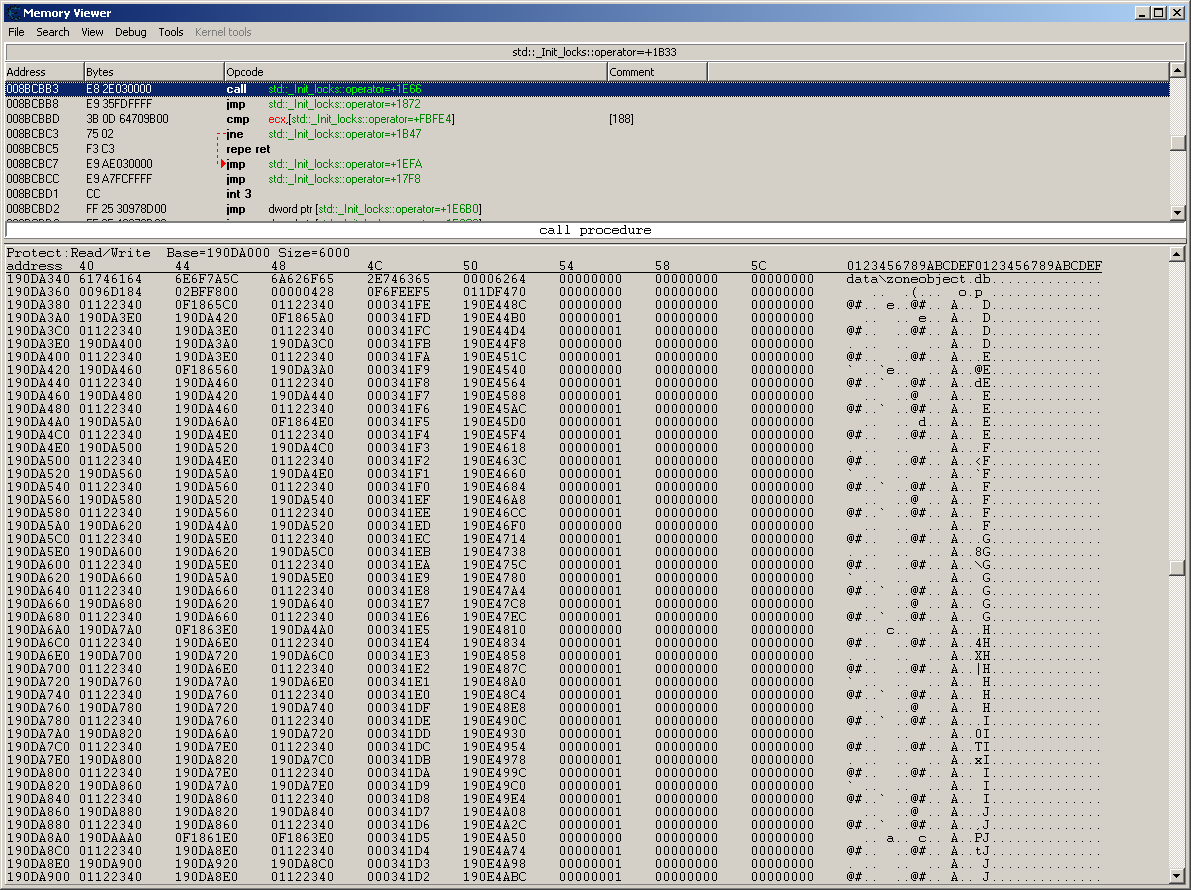The height and width of the screenshot is (890, 1191).
Task: Click hex view scrollbar down arrow
Action: pos(1177,876)
